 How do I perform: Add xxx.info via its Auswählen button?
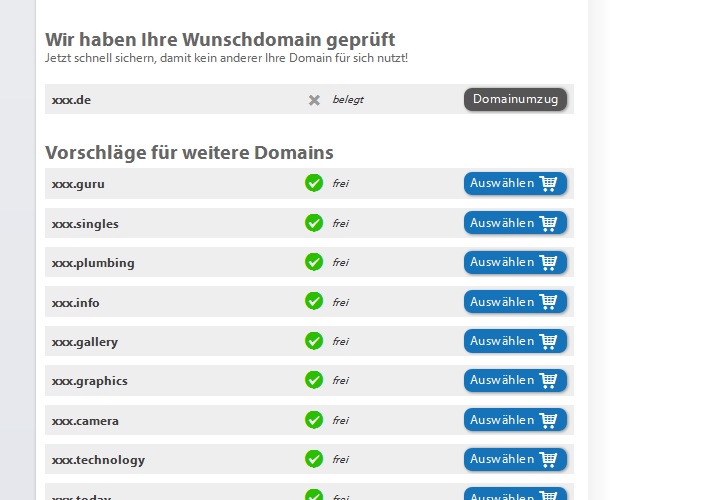[515, 301]
